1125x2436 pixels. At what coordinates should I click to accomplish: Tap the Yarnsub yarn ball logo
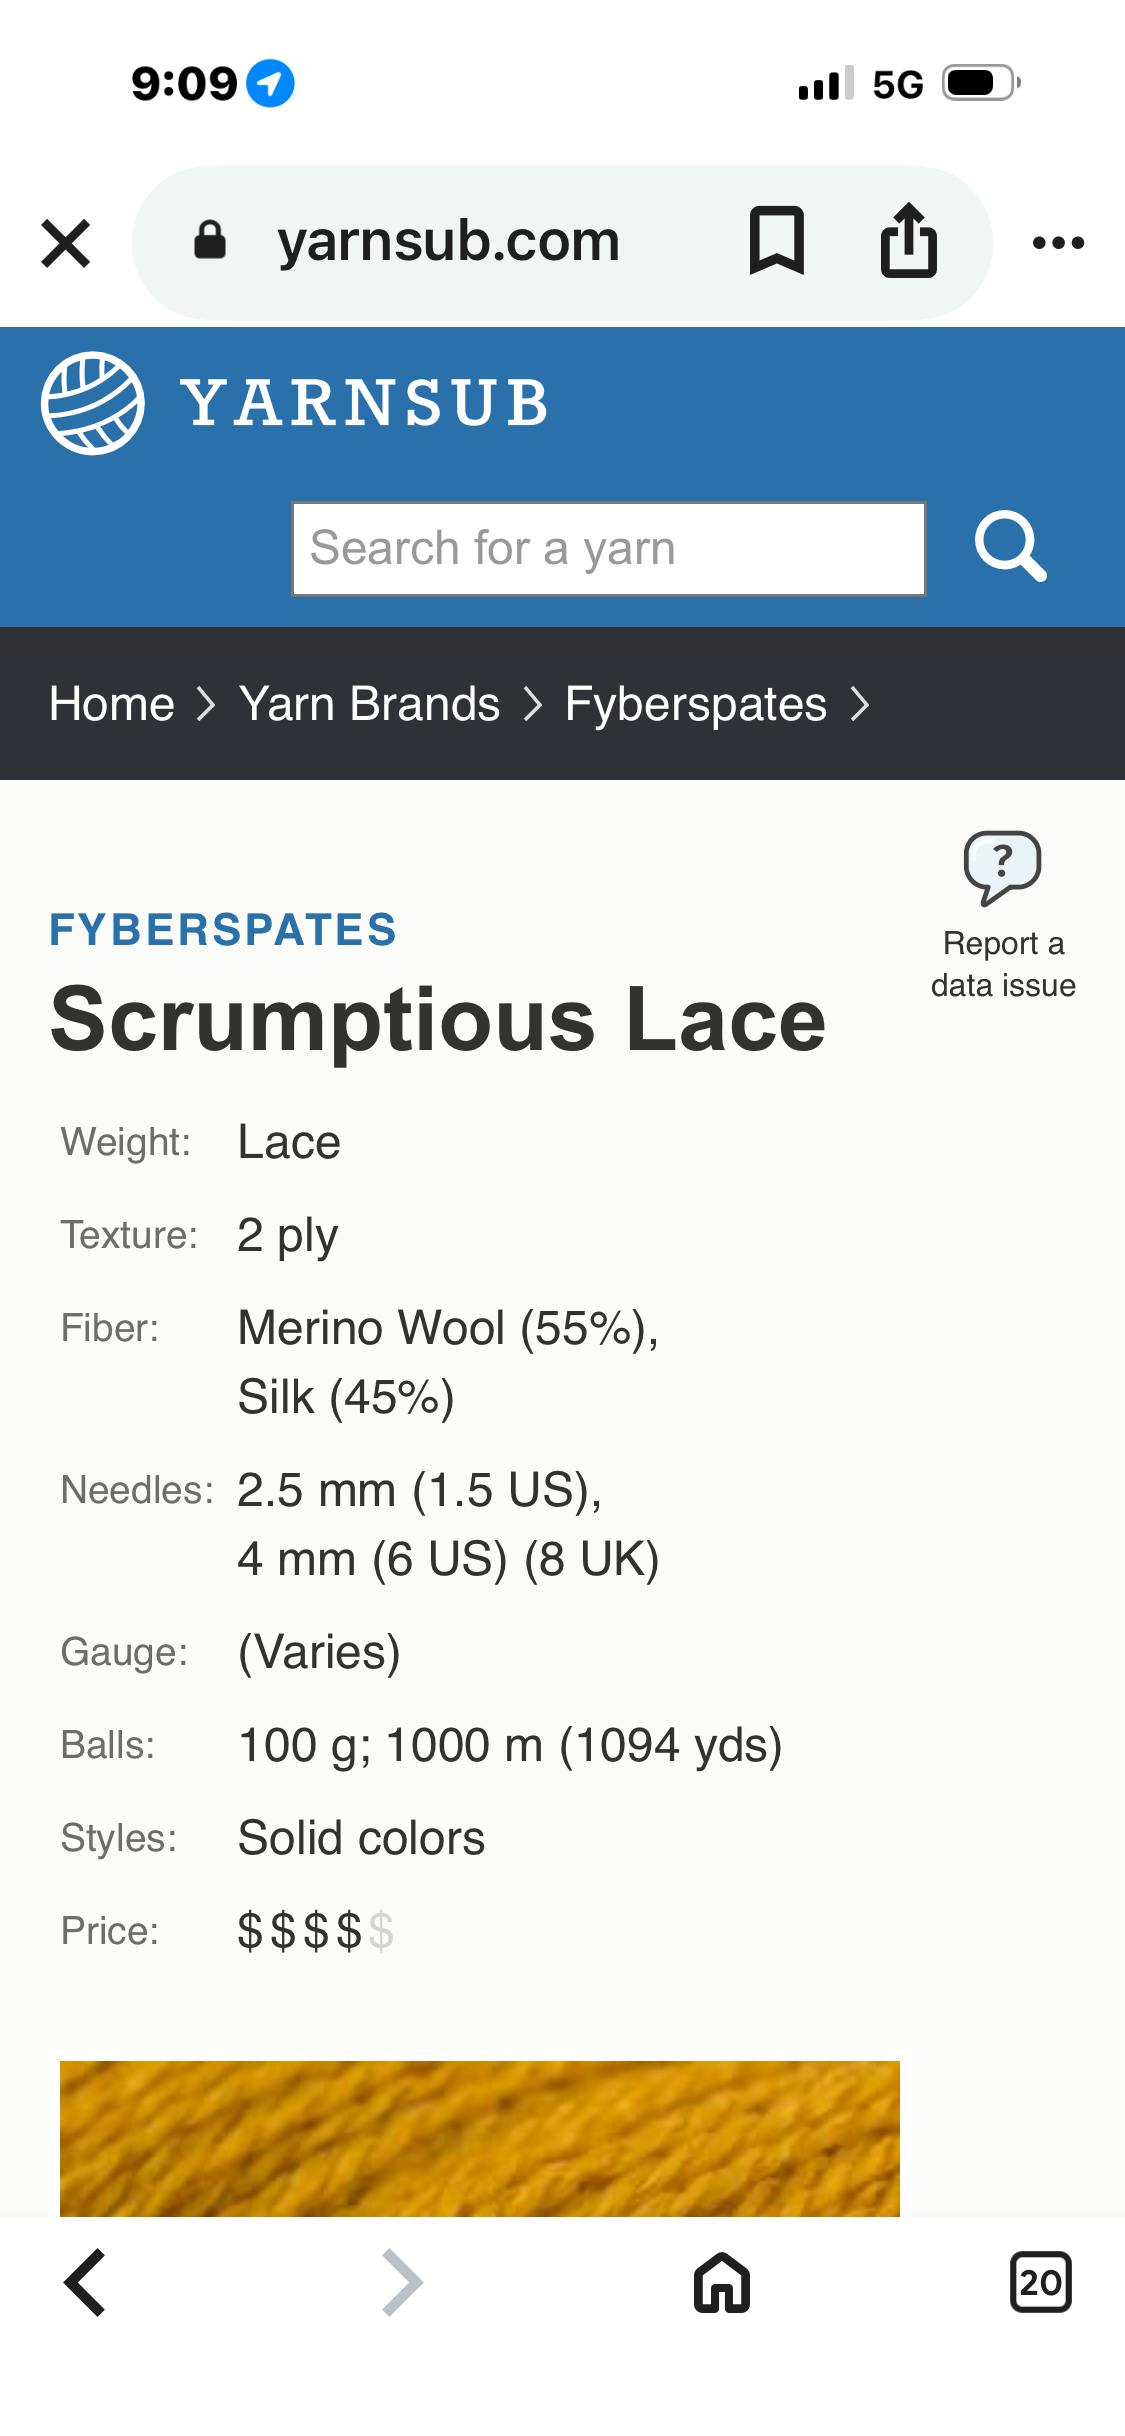[x=92, y=403]
